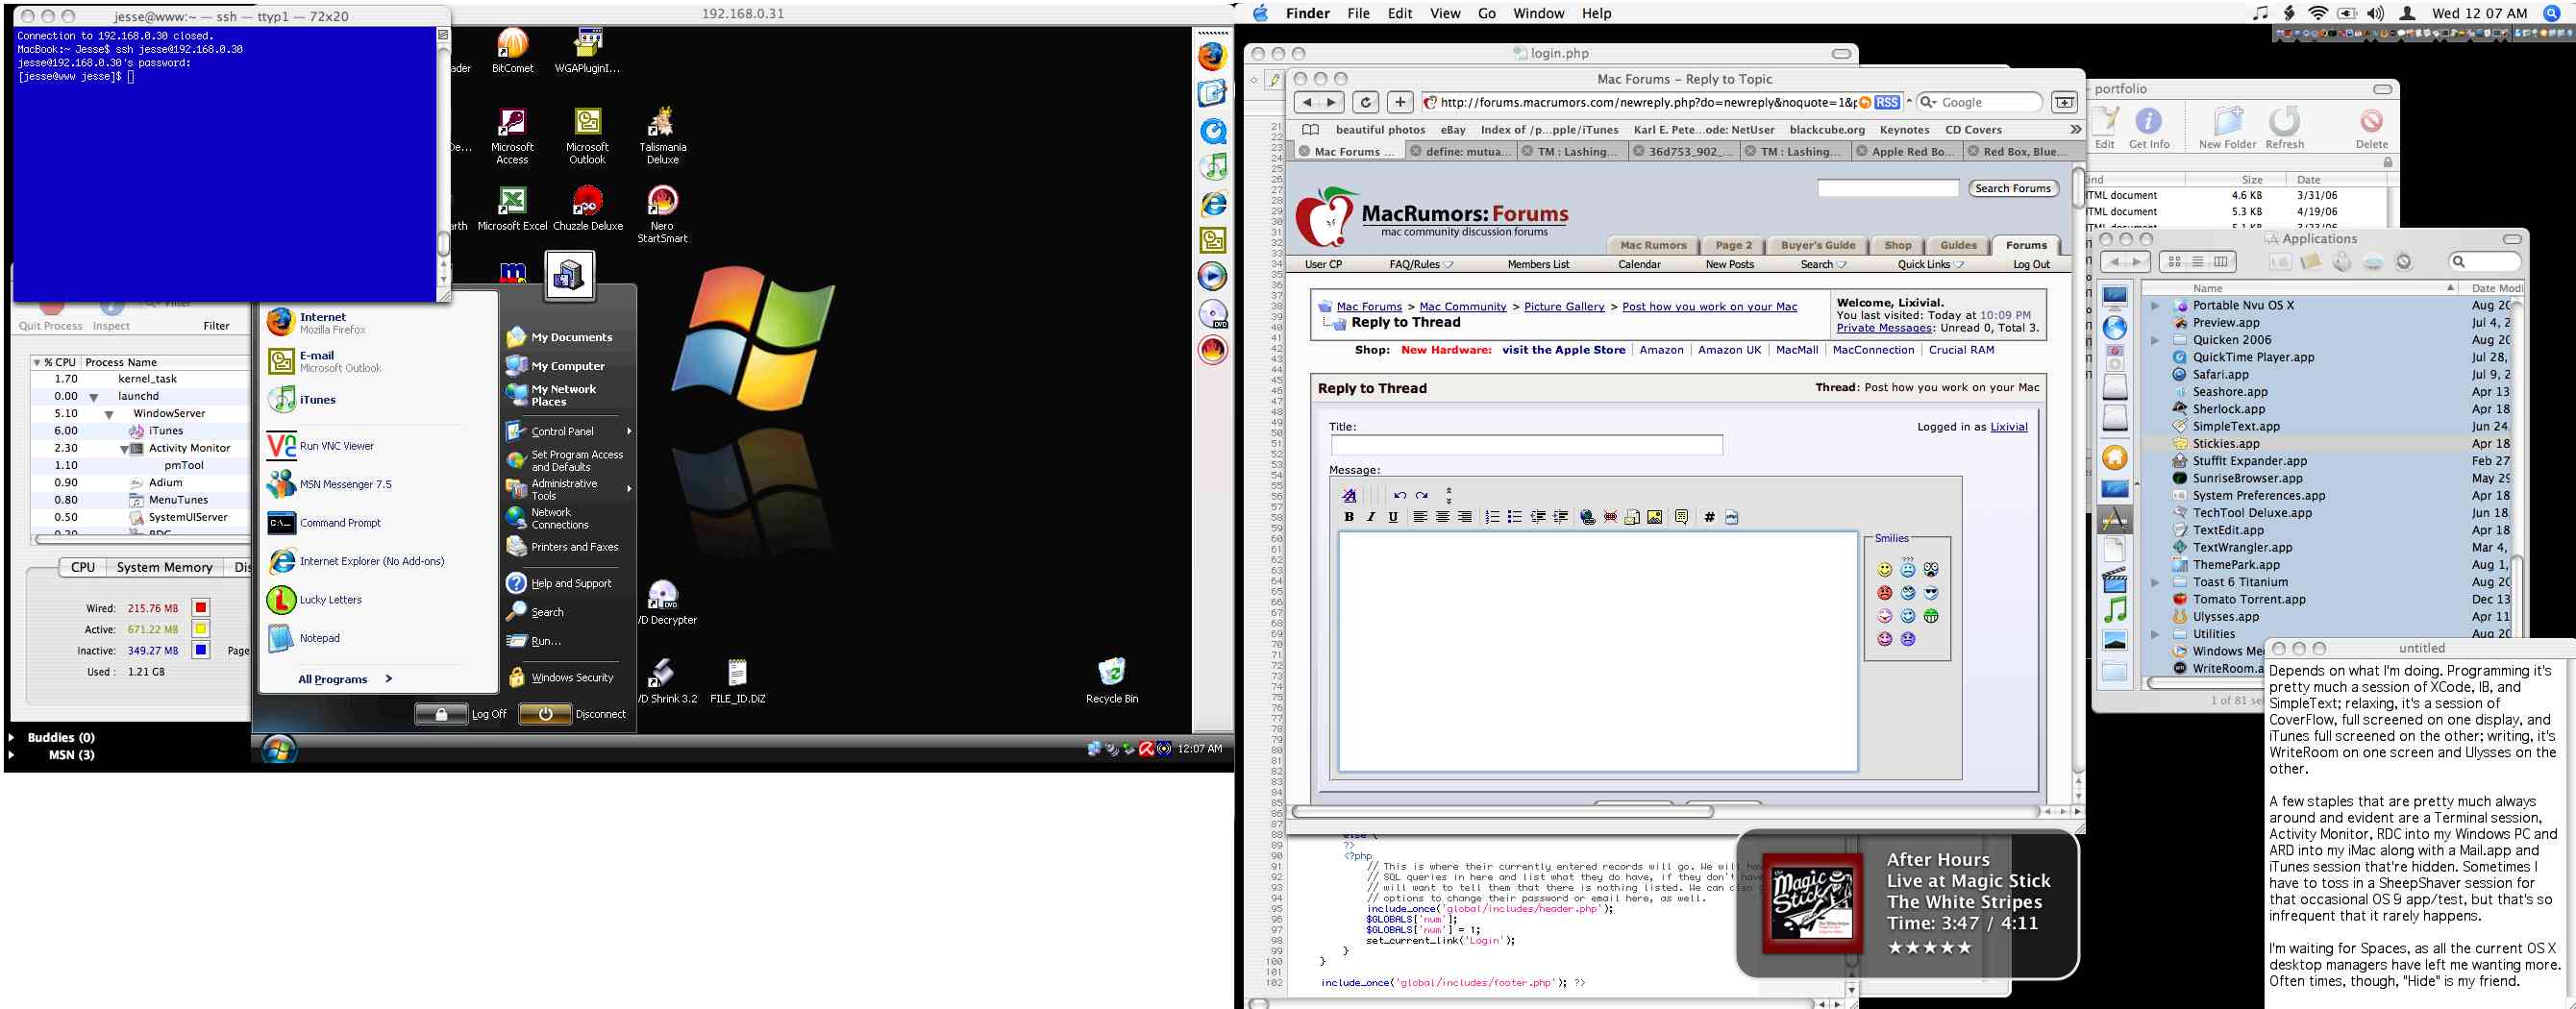Click the New Folder icon in portfolio window
The image size is (2576, 1009).
coord(2227,127)
